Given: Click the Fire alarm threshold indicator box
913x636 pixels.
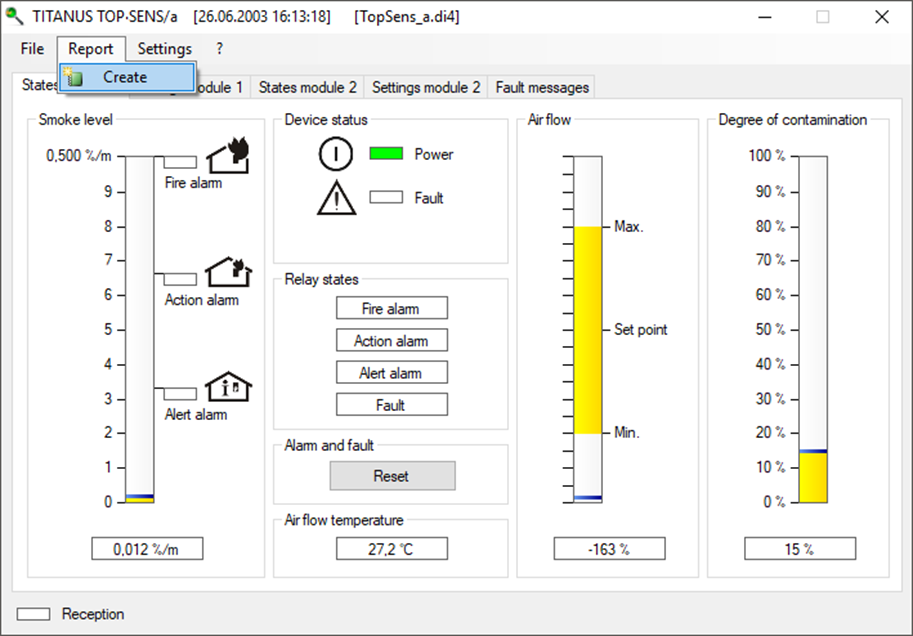Looking at the screenshot, I should [181, 162].
